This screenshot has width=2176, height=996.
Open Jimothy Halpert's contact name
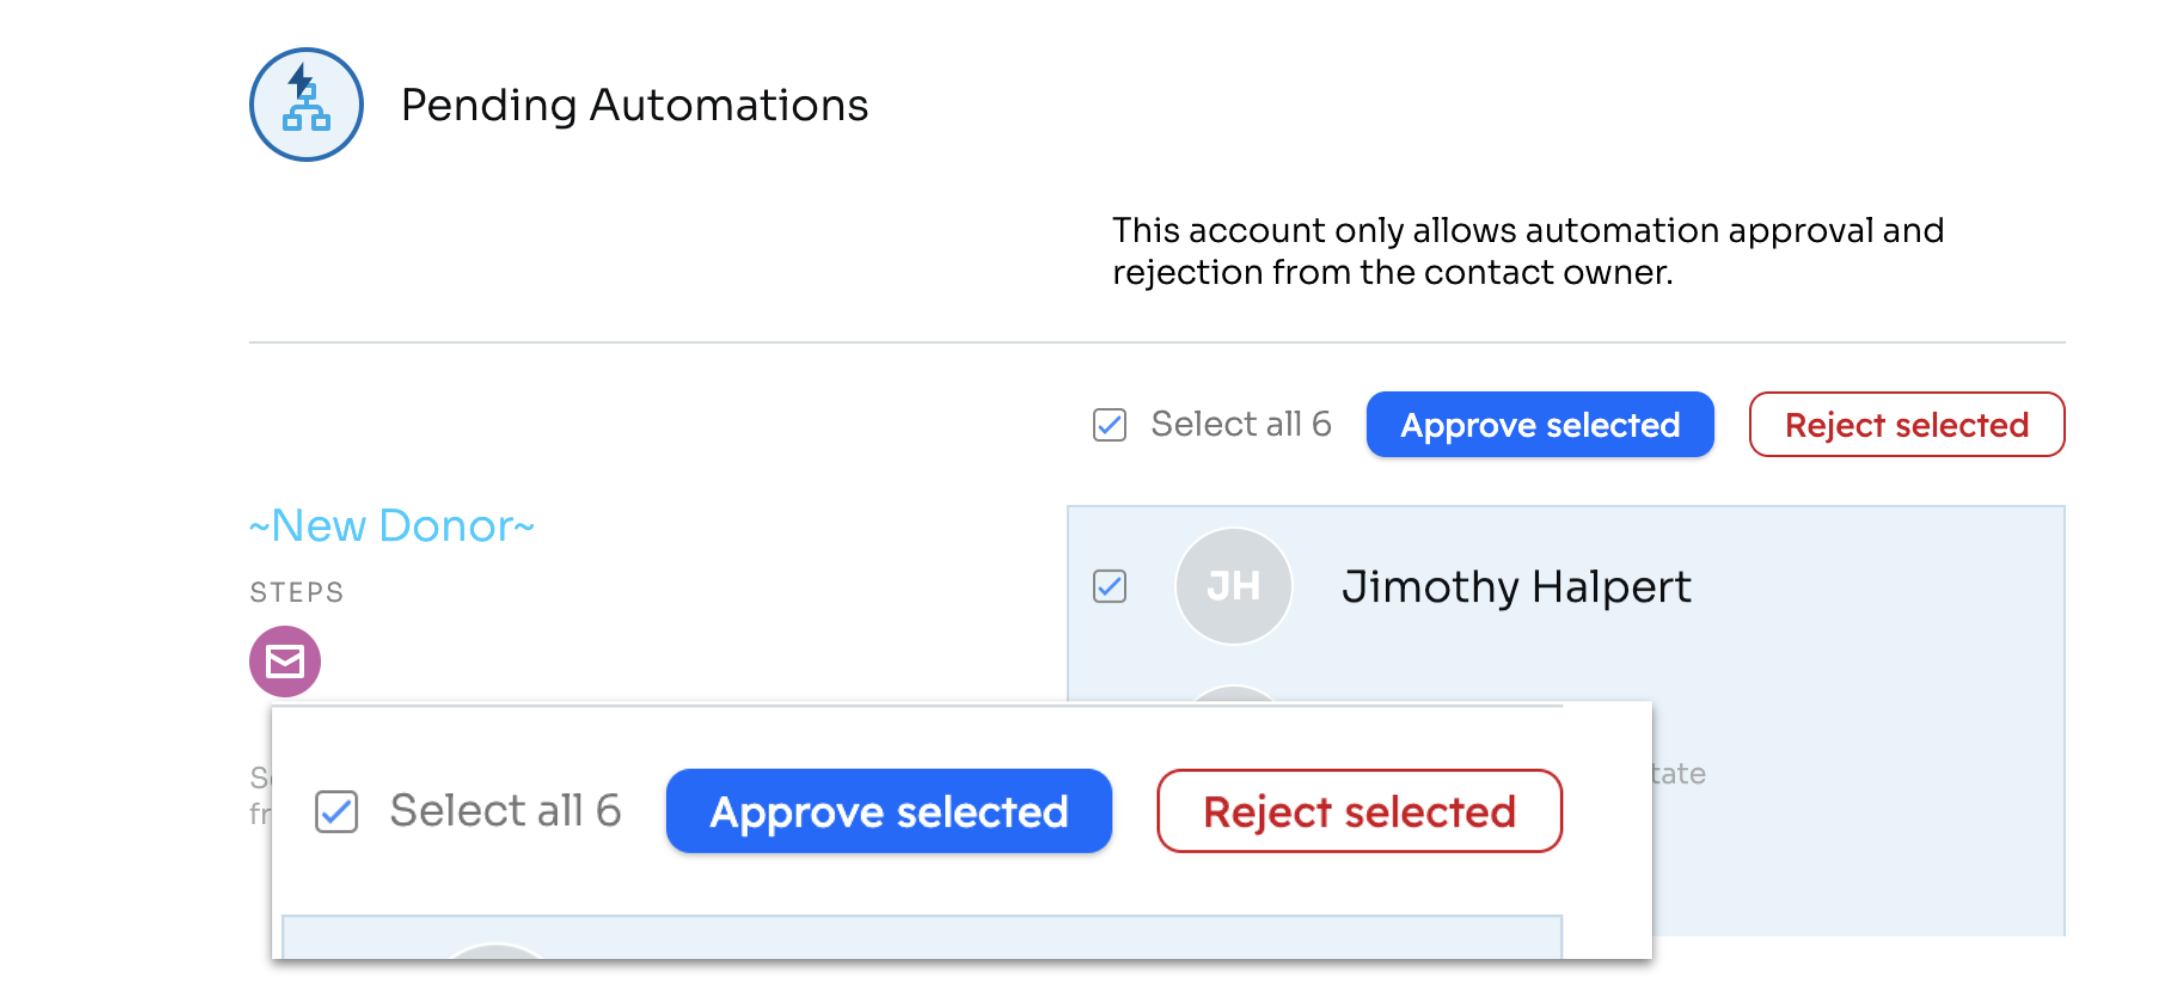1516,586
